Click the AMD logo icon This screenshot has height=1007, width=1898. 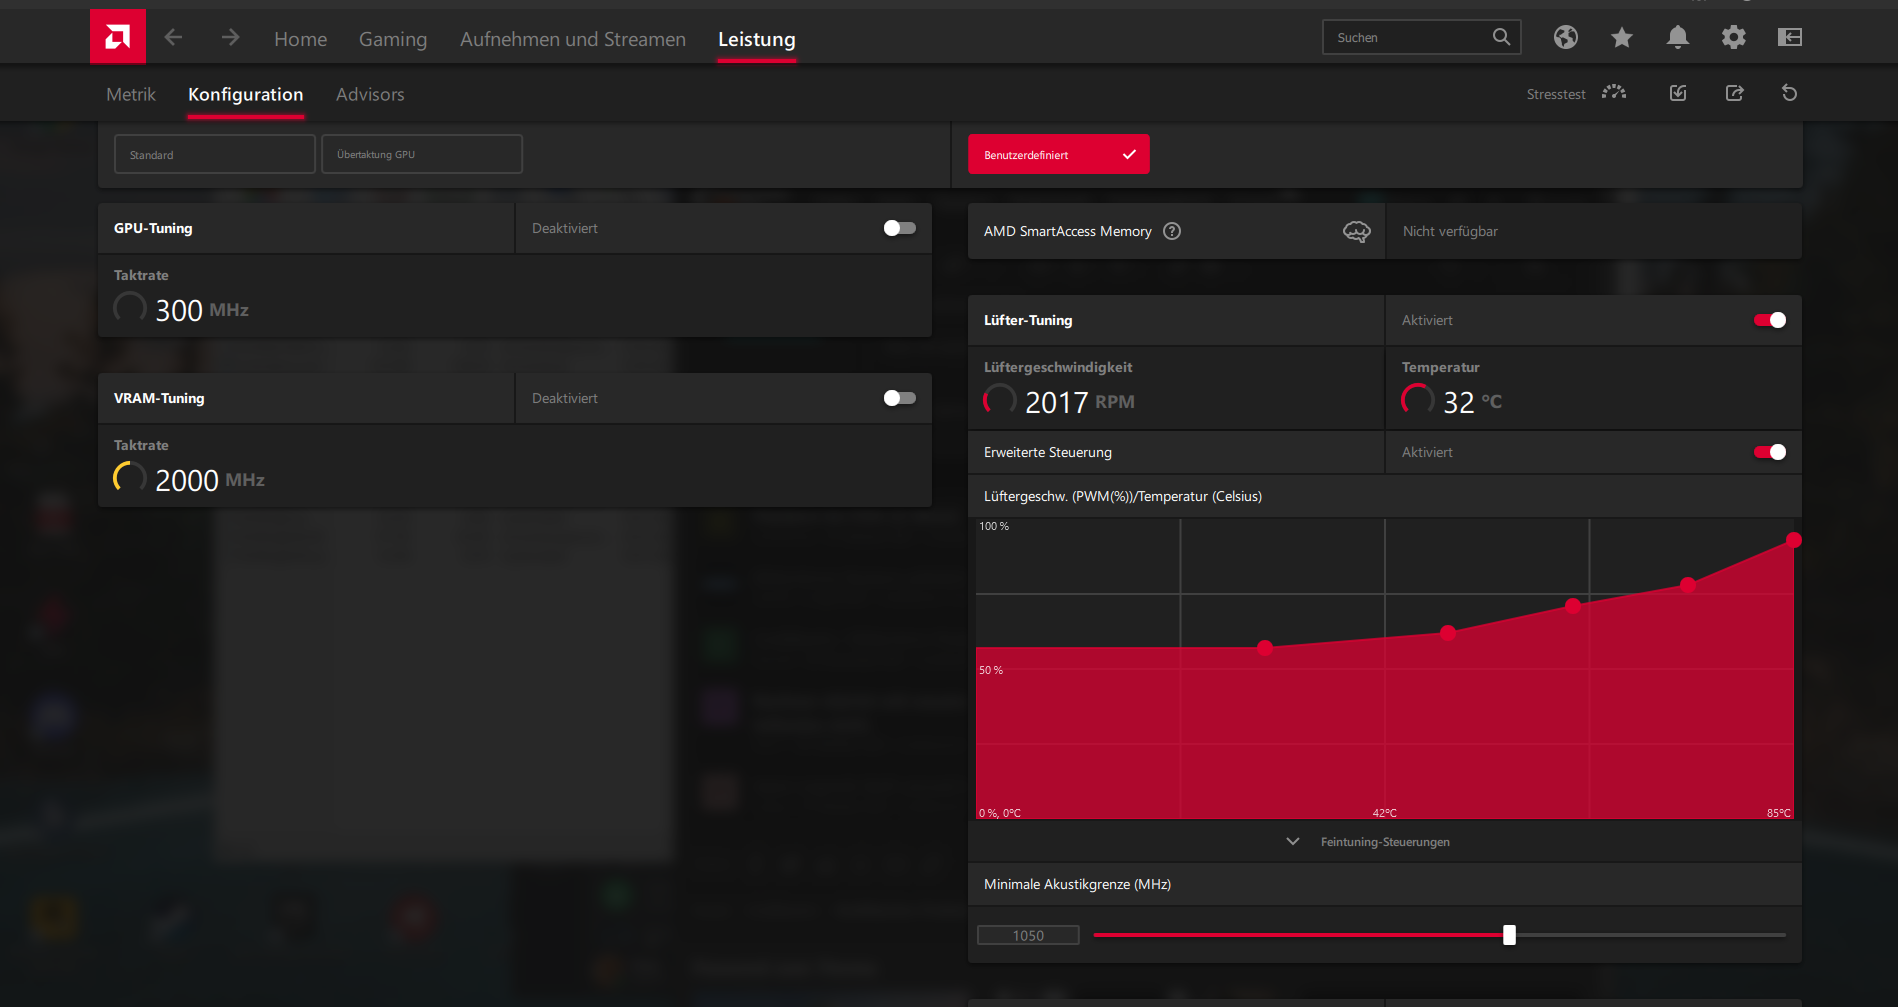pos(118,37)
